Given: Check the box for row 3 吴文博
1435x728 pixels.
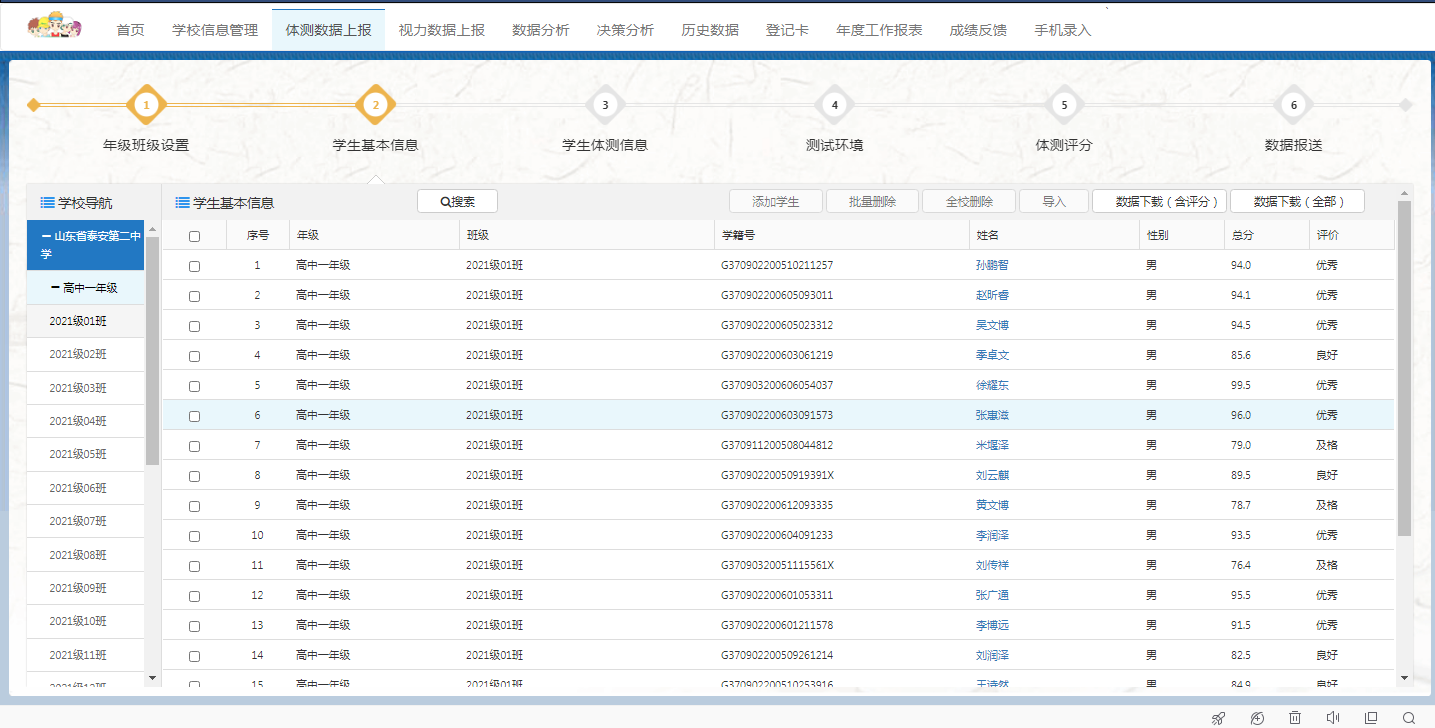Looking at the screenshot, I should click(x=194, y=326).
